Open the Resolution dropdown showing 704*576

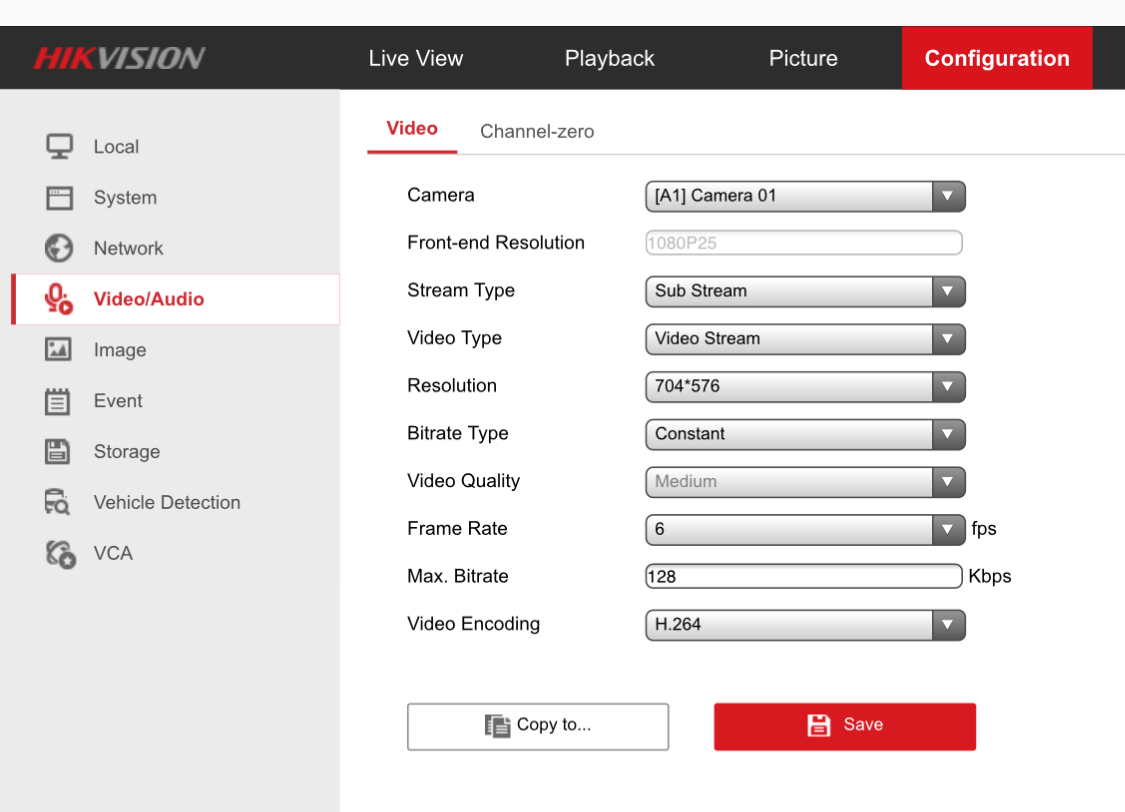pyautogui.click(x=805, y=386)
